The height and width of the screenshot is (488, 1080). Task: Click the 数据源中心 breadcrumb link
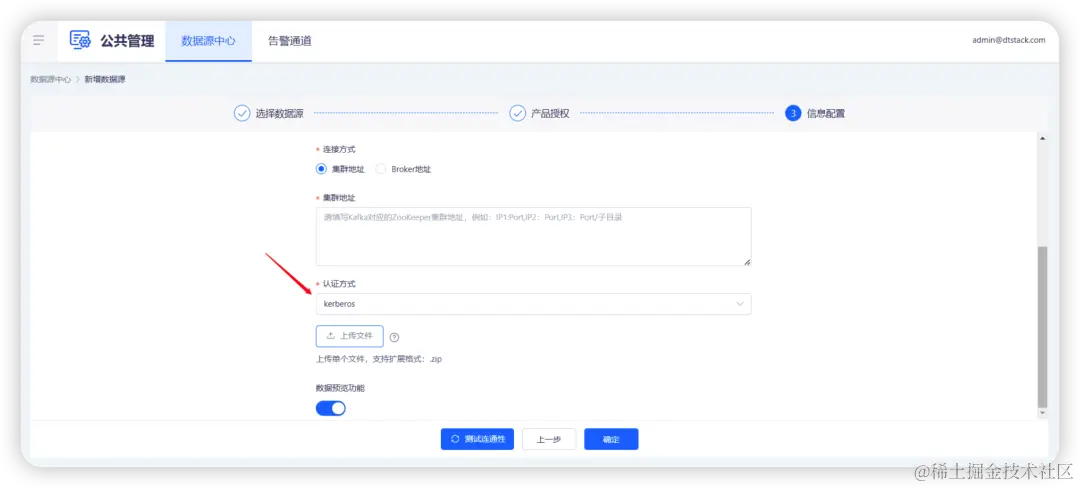pyautogui.click(x=50, y=79)
